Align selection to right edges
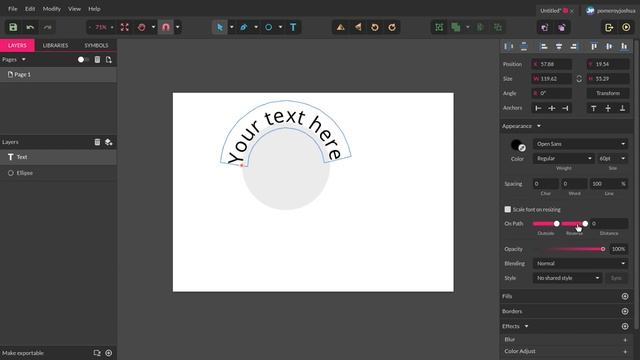This screenshot has width=640, height=360. (x=573, y=47)
